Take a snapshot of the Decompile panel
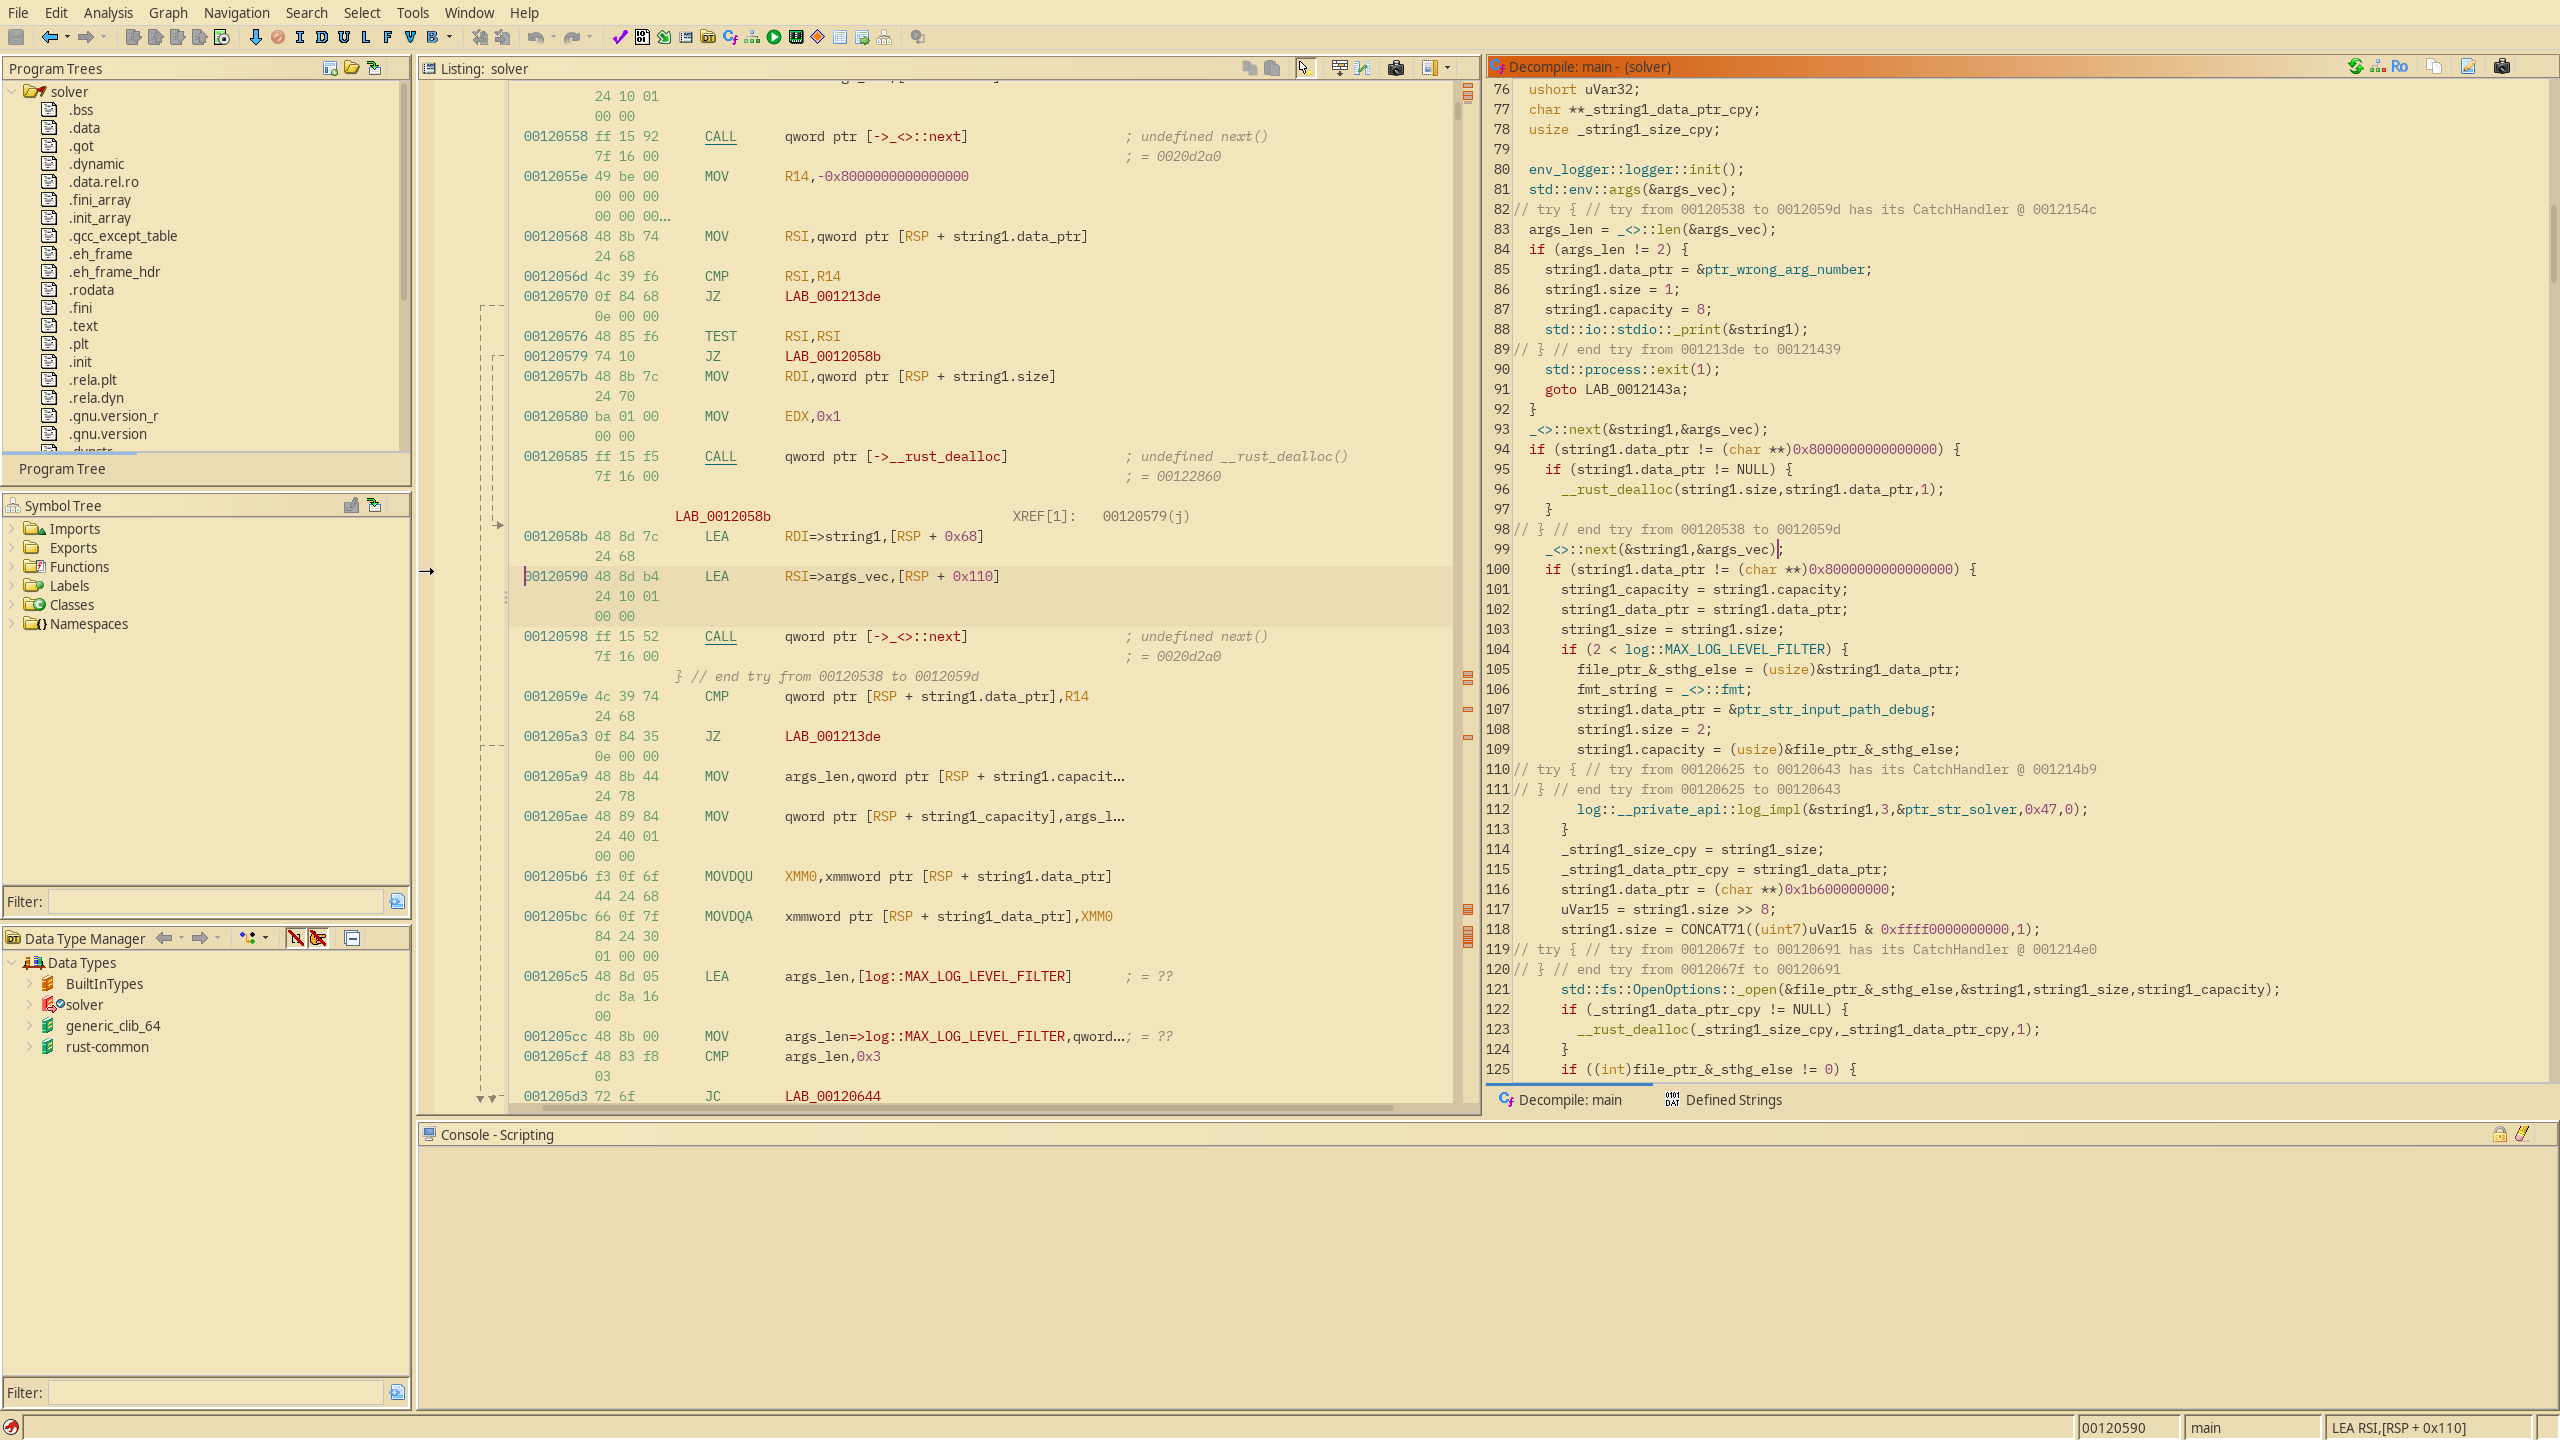2560x1440 pixels. coord(2502,67)
